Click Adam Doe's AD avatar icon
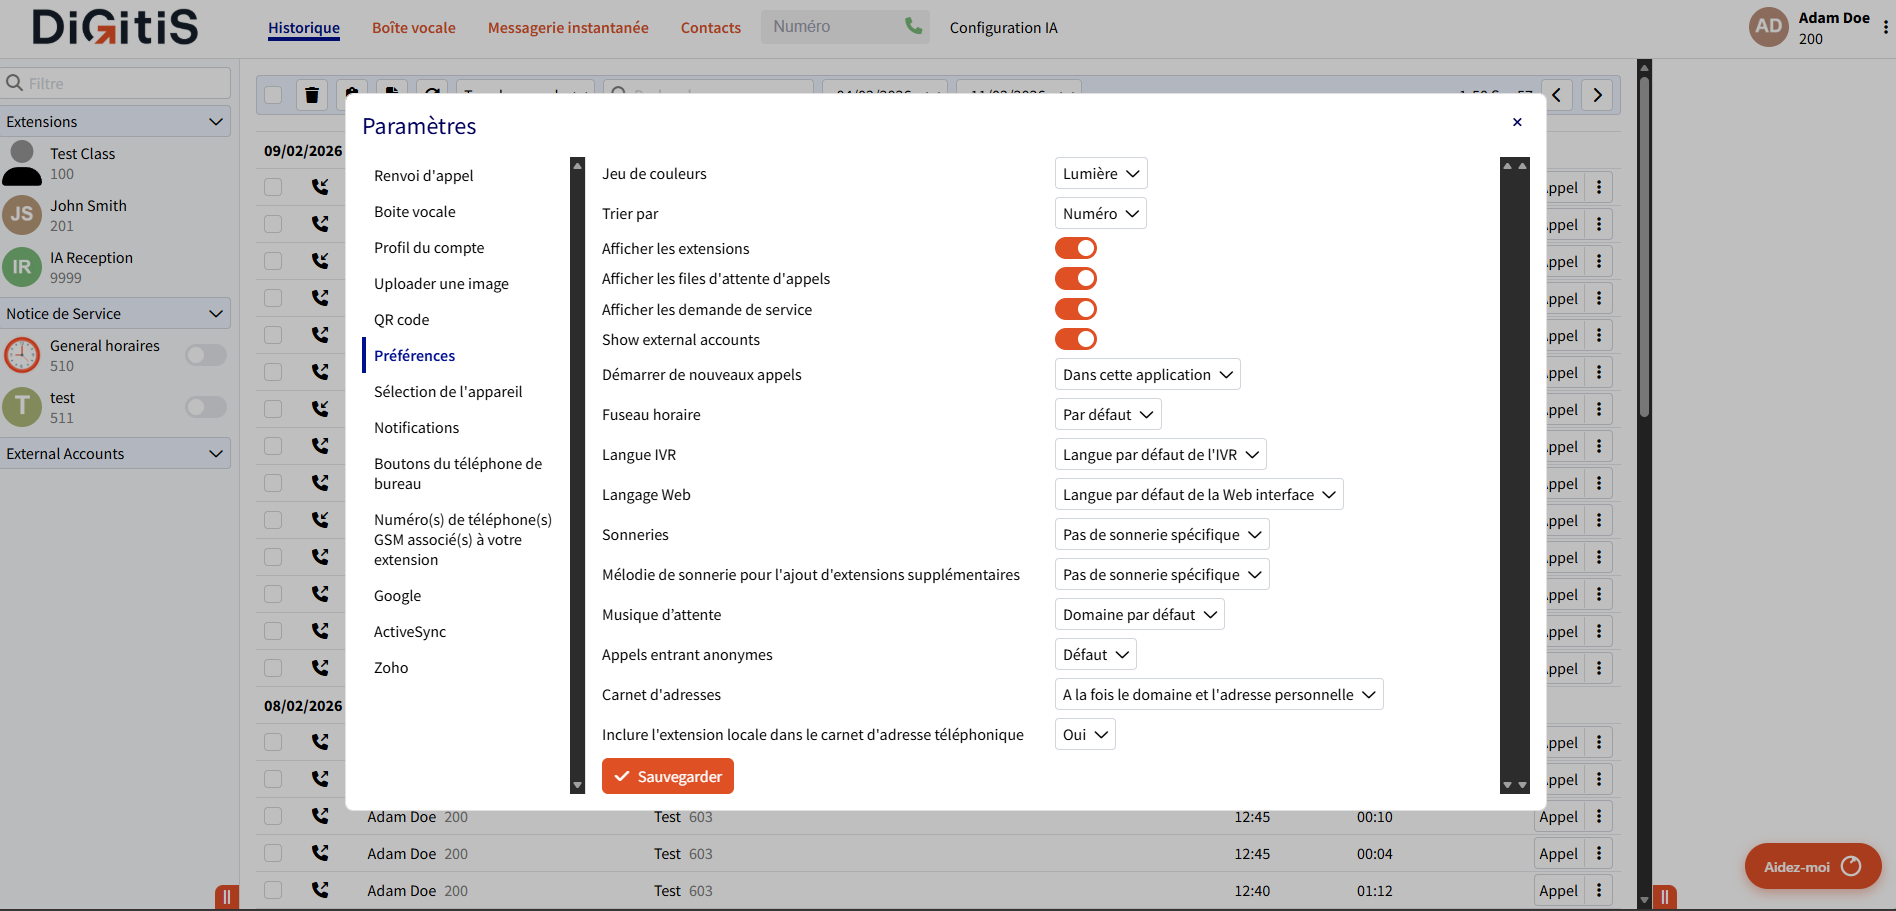 (1768, 27)
